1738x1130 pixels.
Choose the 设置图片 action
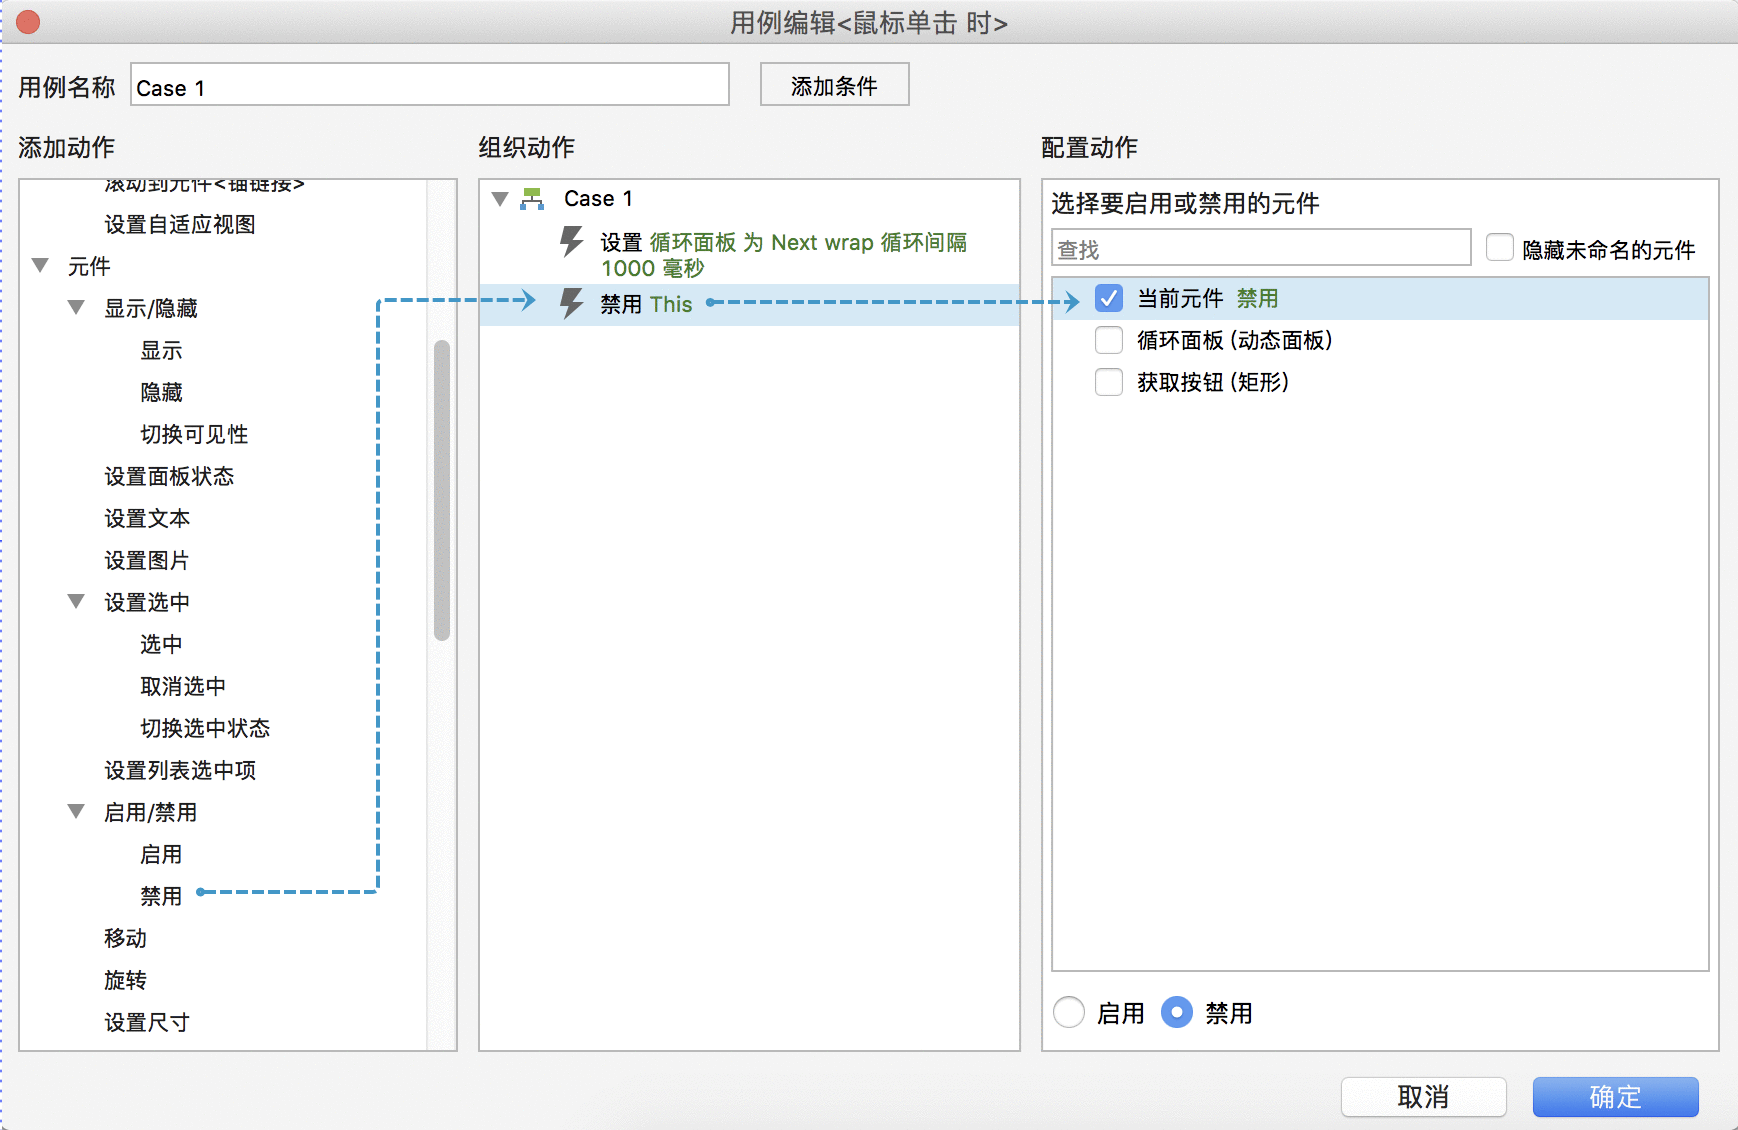point(147,560)
